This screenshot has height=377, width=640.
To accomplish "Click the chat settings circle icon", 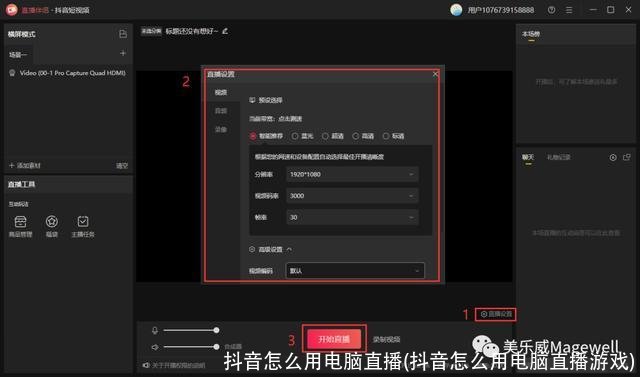I will (x=613, y=157).
